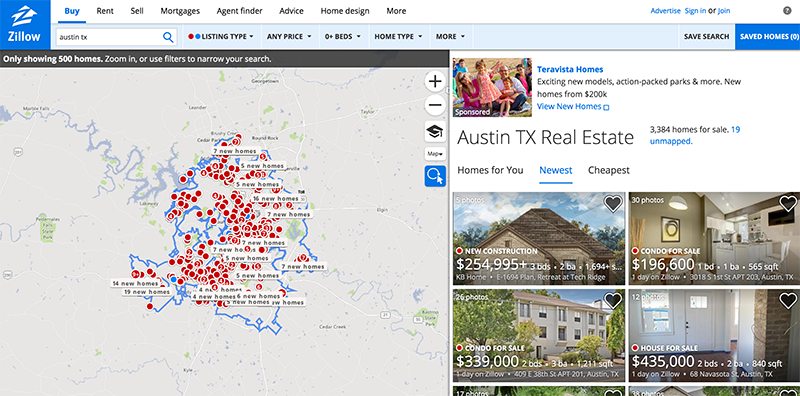Expand the Any Price filter
This screenshot has height=396, width=800.
point(289,37)
